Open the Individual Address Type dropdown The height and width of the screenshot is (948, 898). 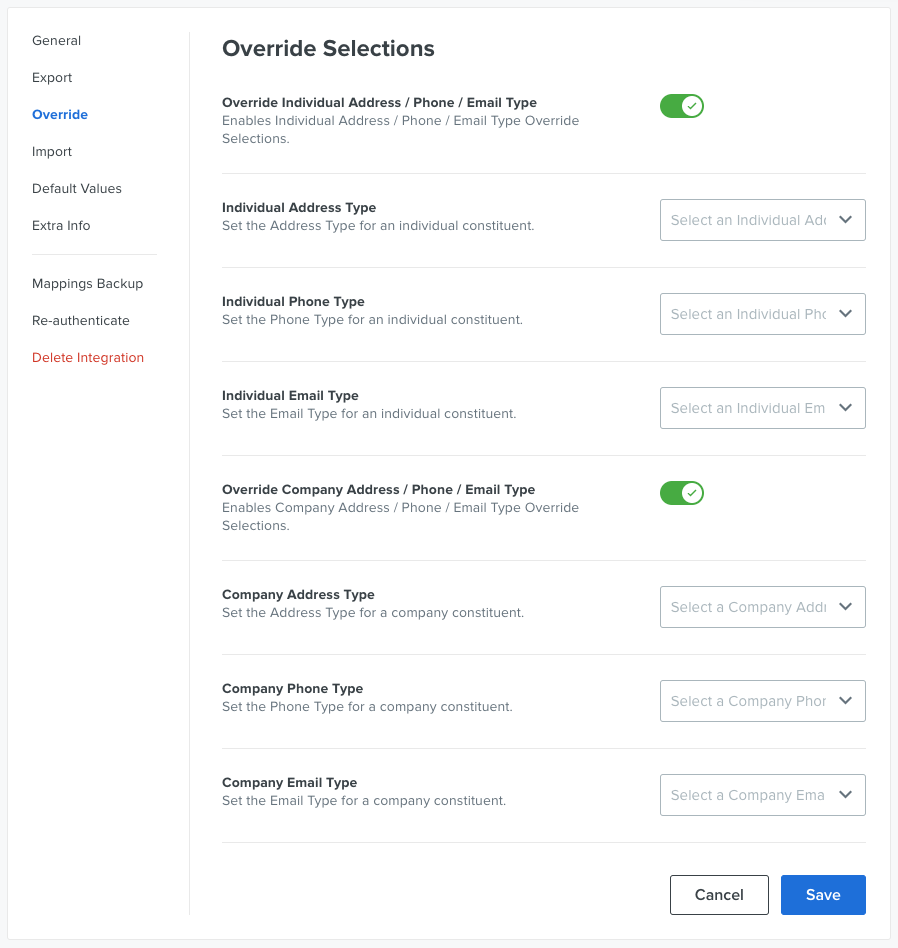coord(763,220)
